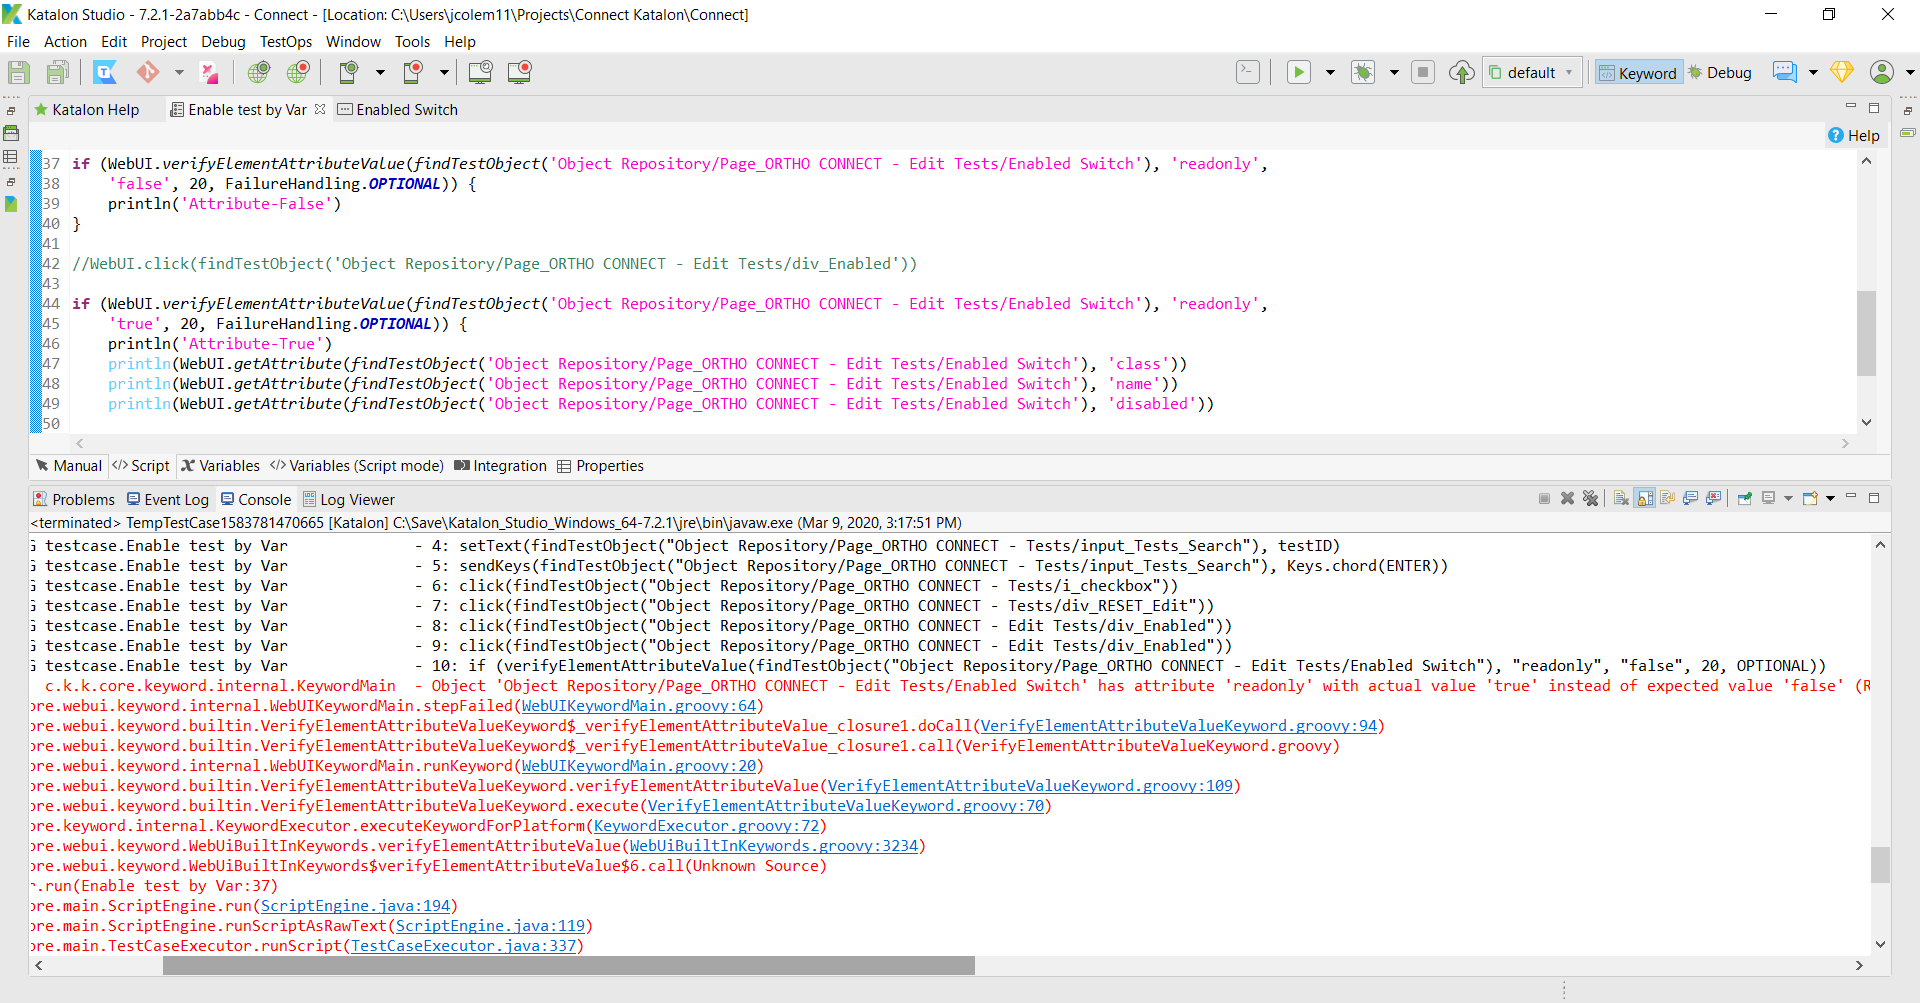
Task: Launch Record Web globe icon
Action: click(298, 72)
